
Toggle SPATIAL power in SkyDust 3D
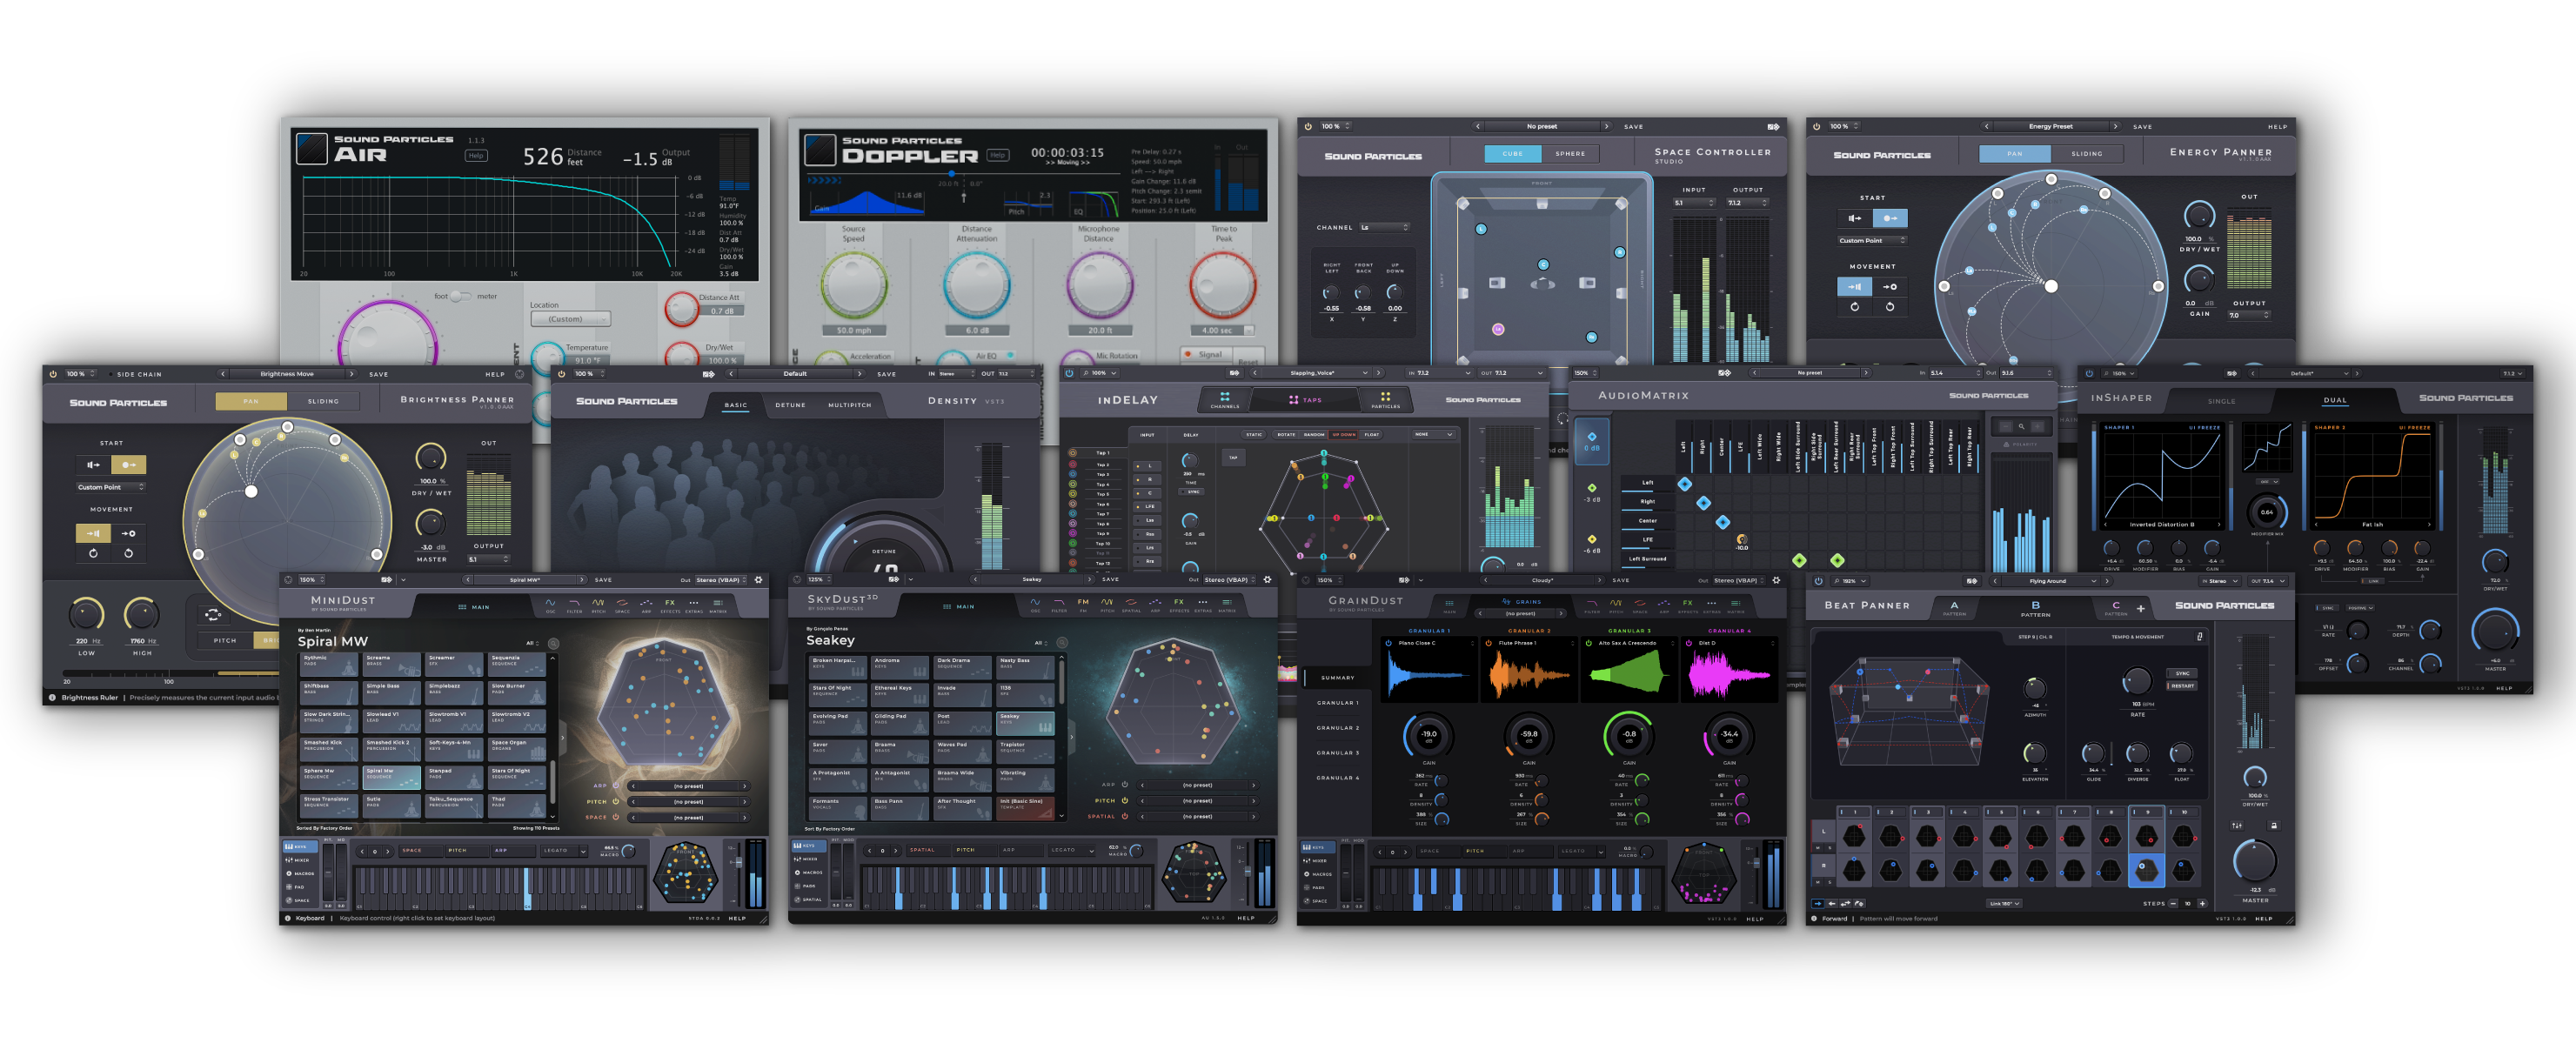(1125, 816)
